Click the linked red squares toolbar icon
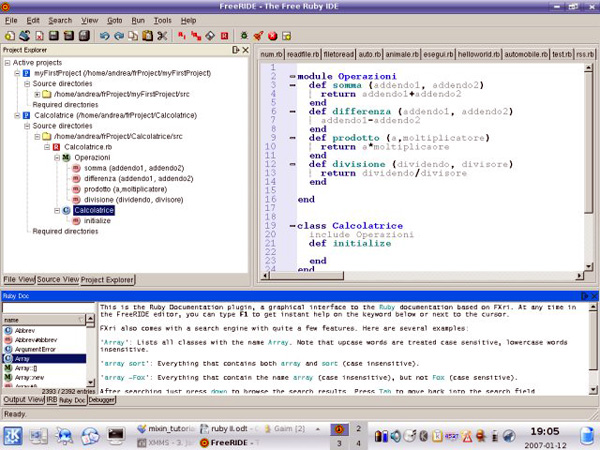 [196, 36]
